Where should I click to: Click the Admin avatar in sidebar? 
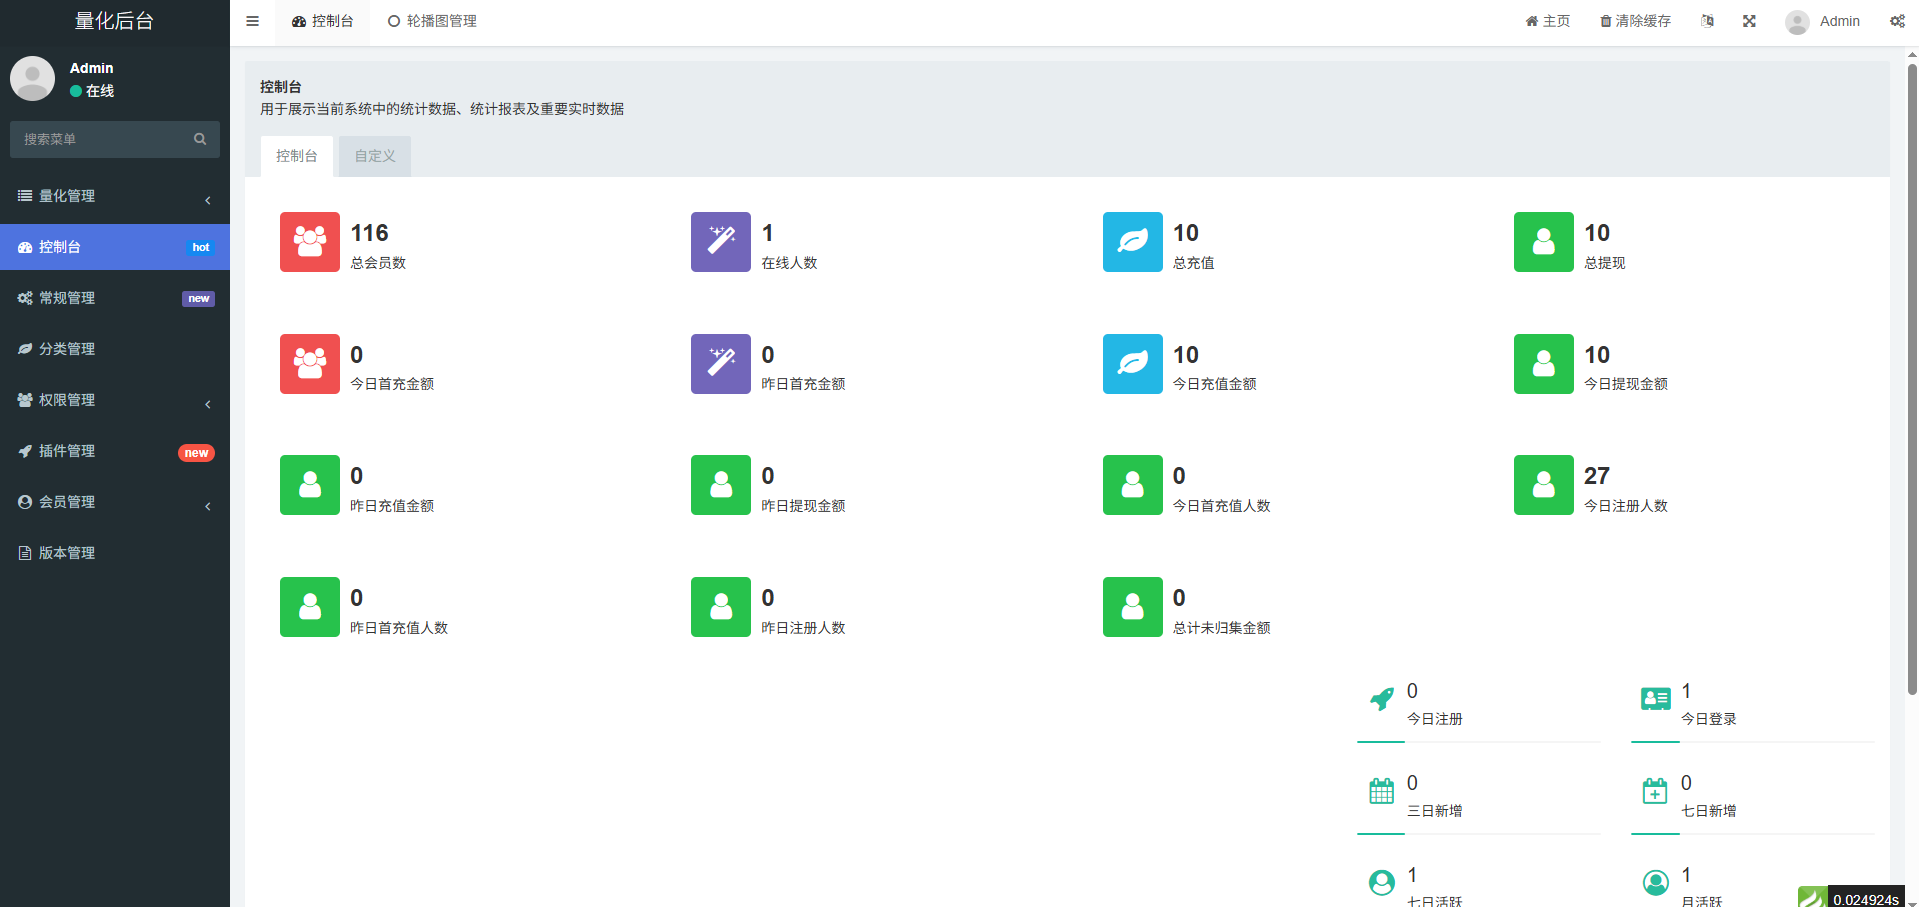click(32, 78)
